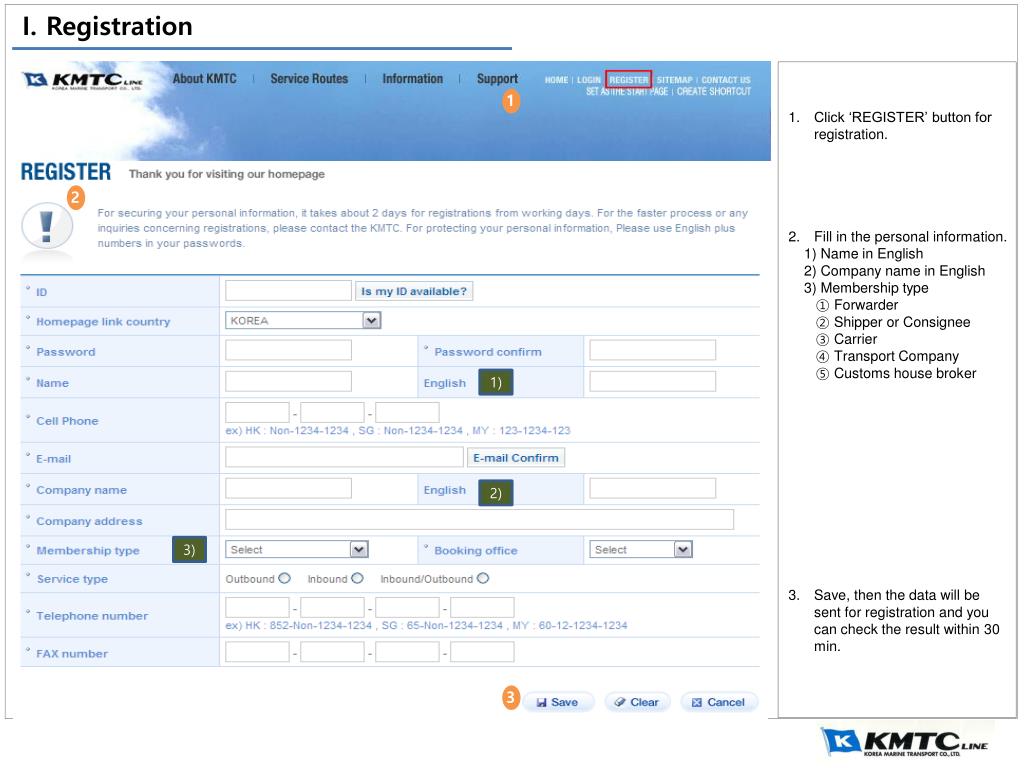Click the 'Is my ID available?' button
The image size is (1024, 768).
tap(414, 291)
